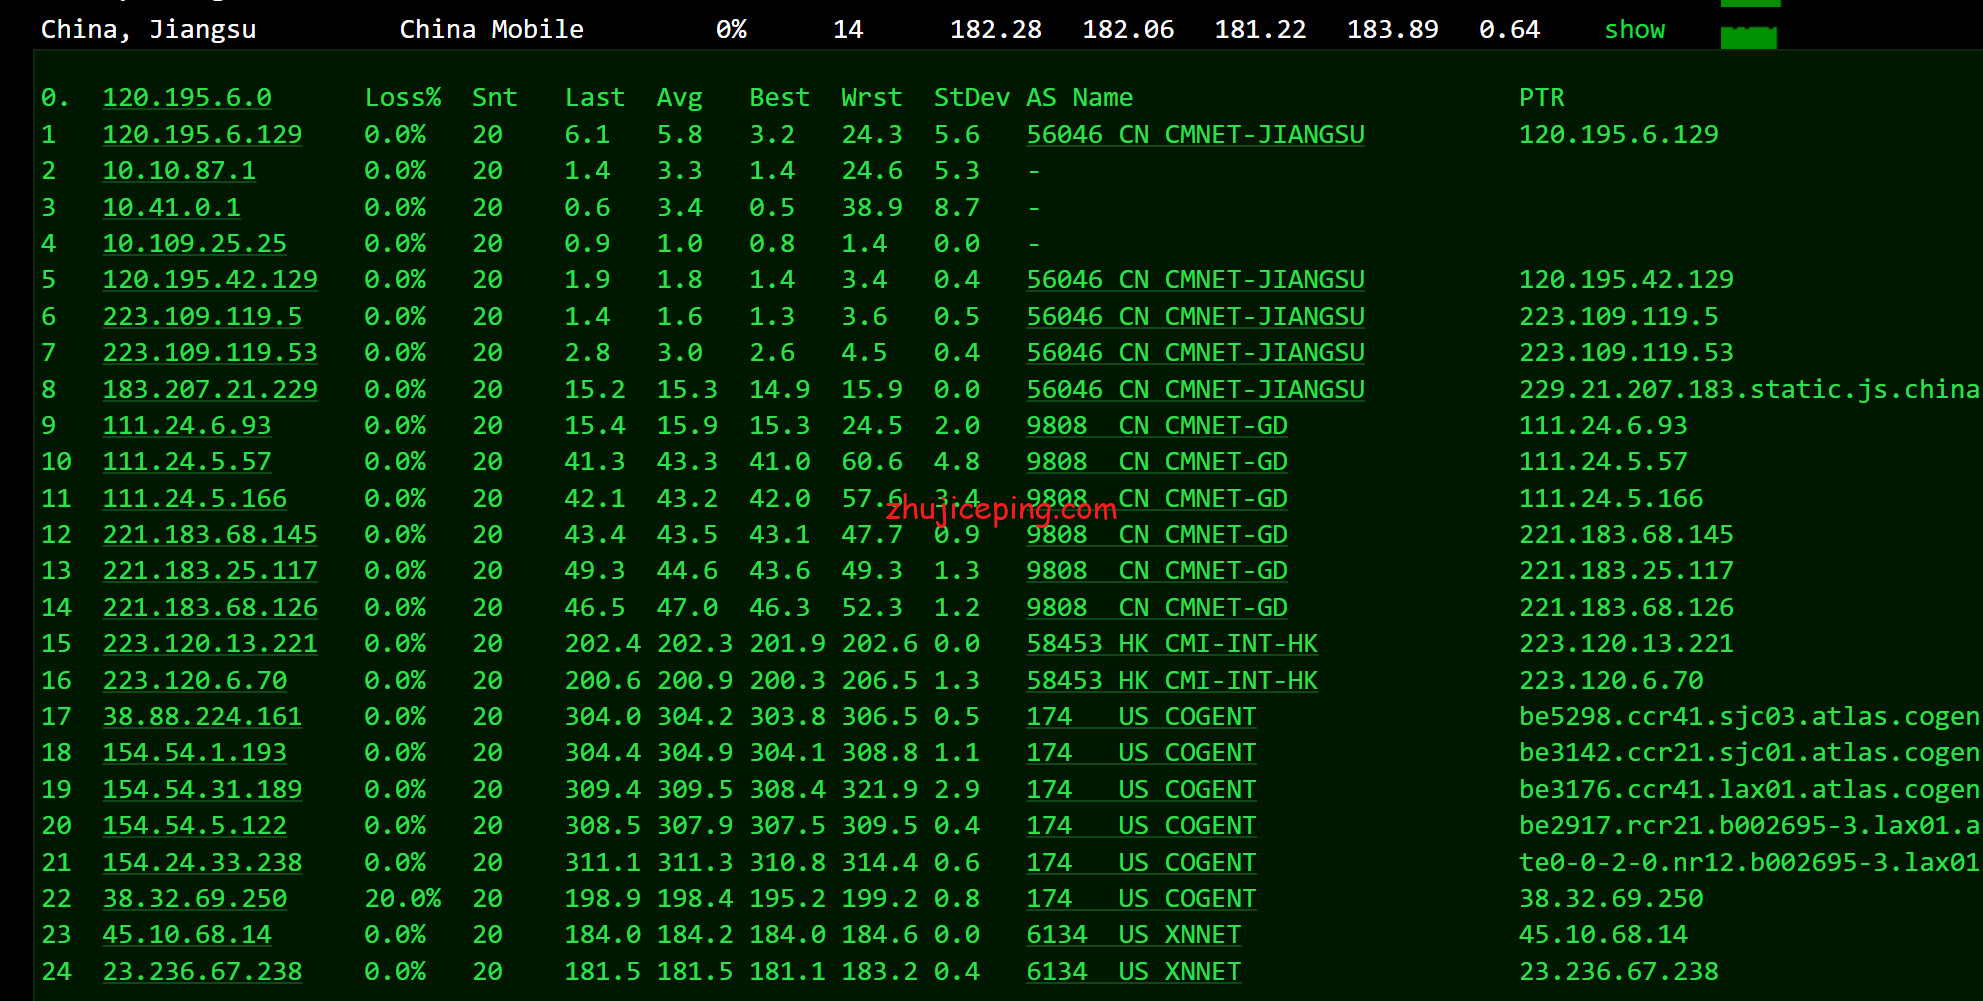Image resolution: width=1983 pixels, height=1001 pixels.
Task: Open AS link CMNET-JIANGSU on hop 8 row
Action: tap(1196, 390)
